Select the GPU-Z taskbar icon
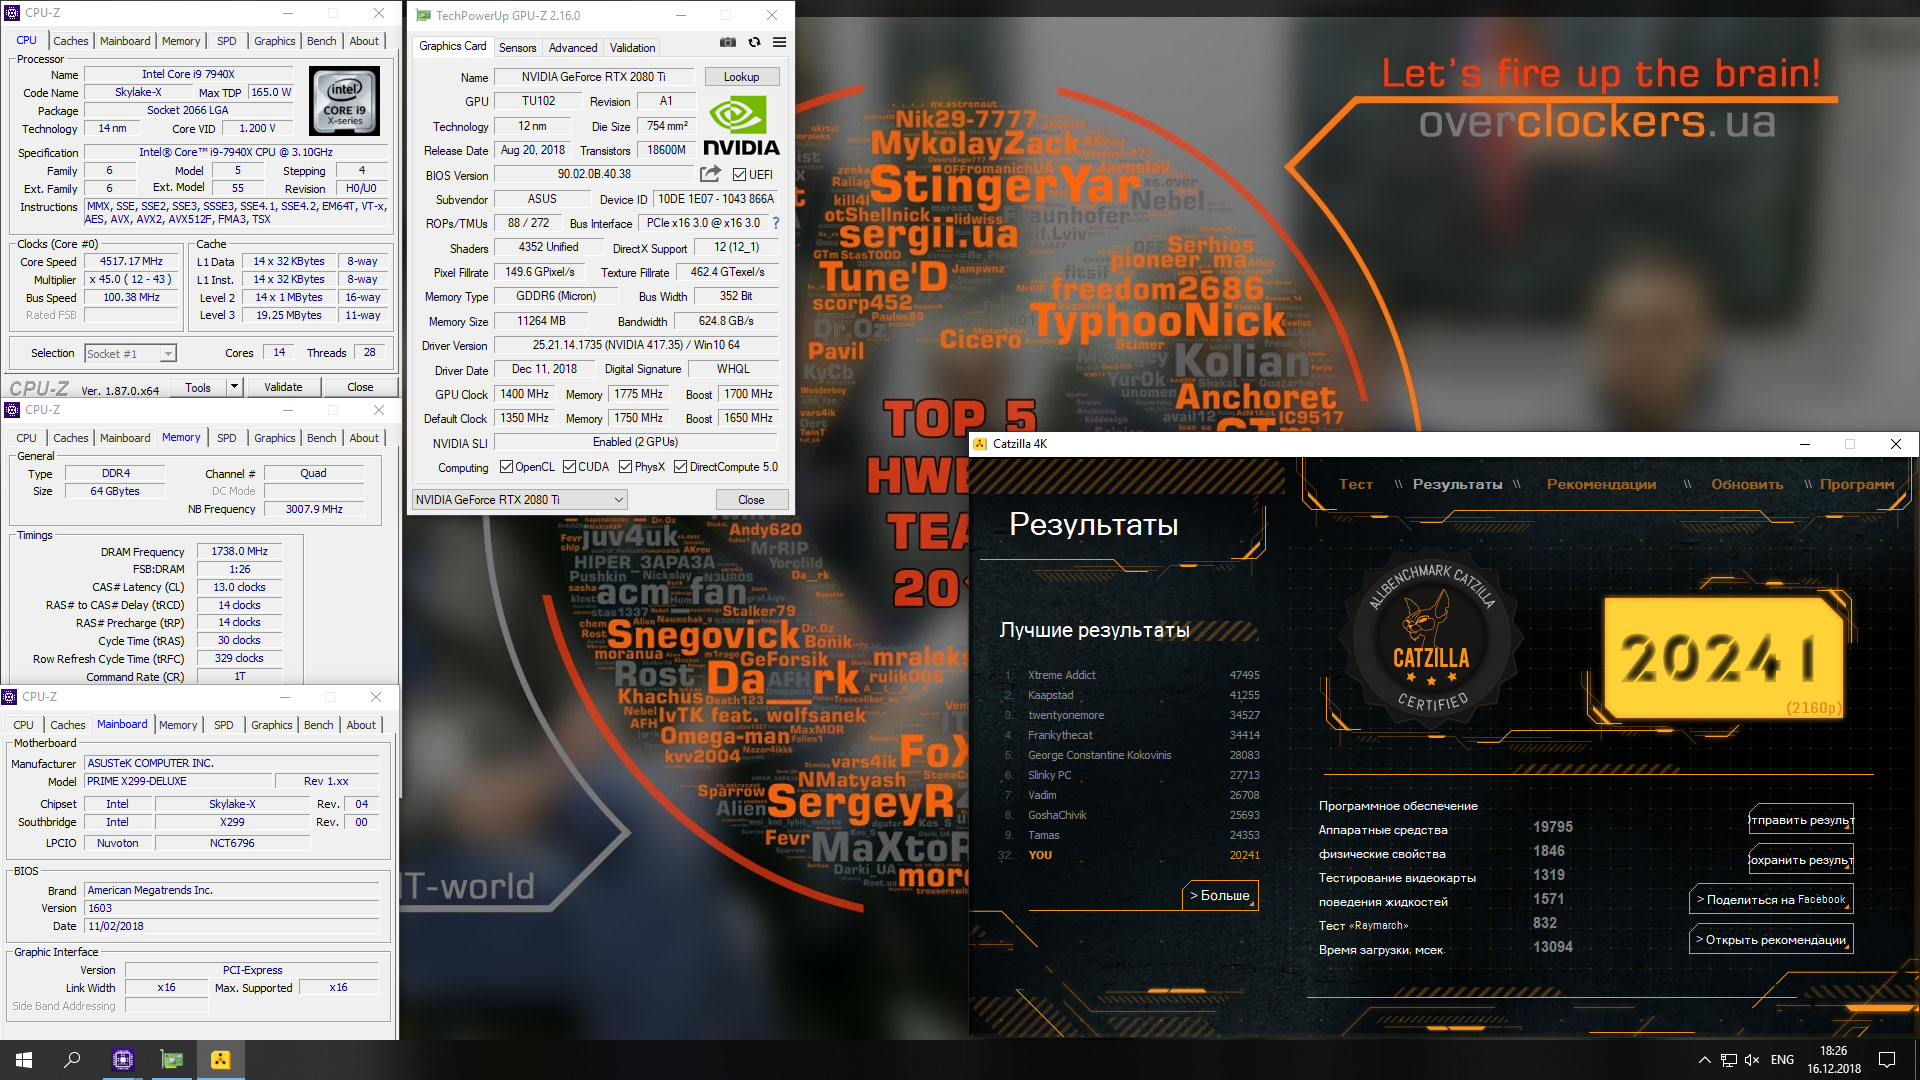This screenshot has width=1920, height=1080. pos(172,1060)
